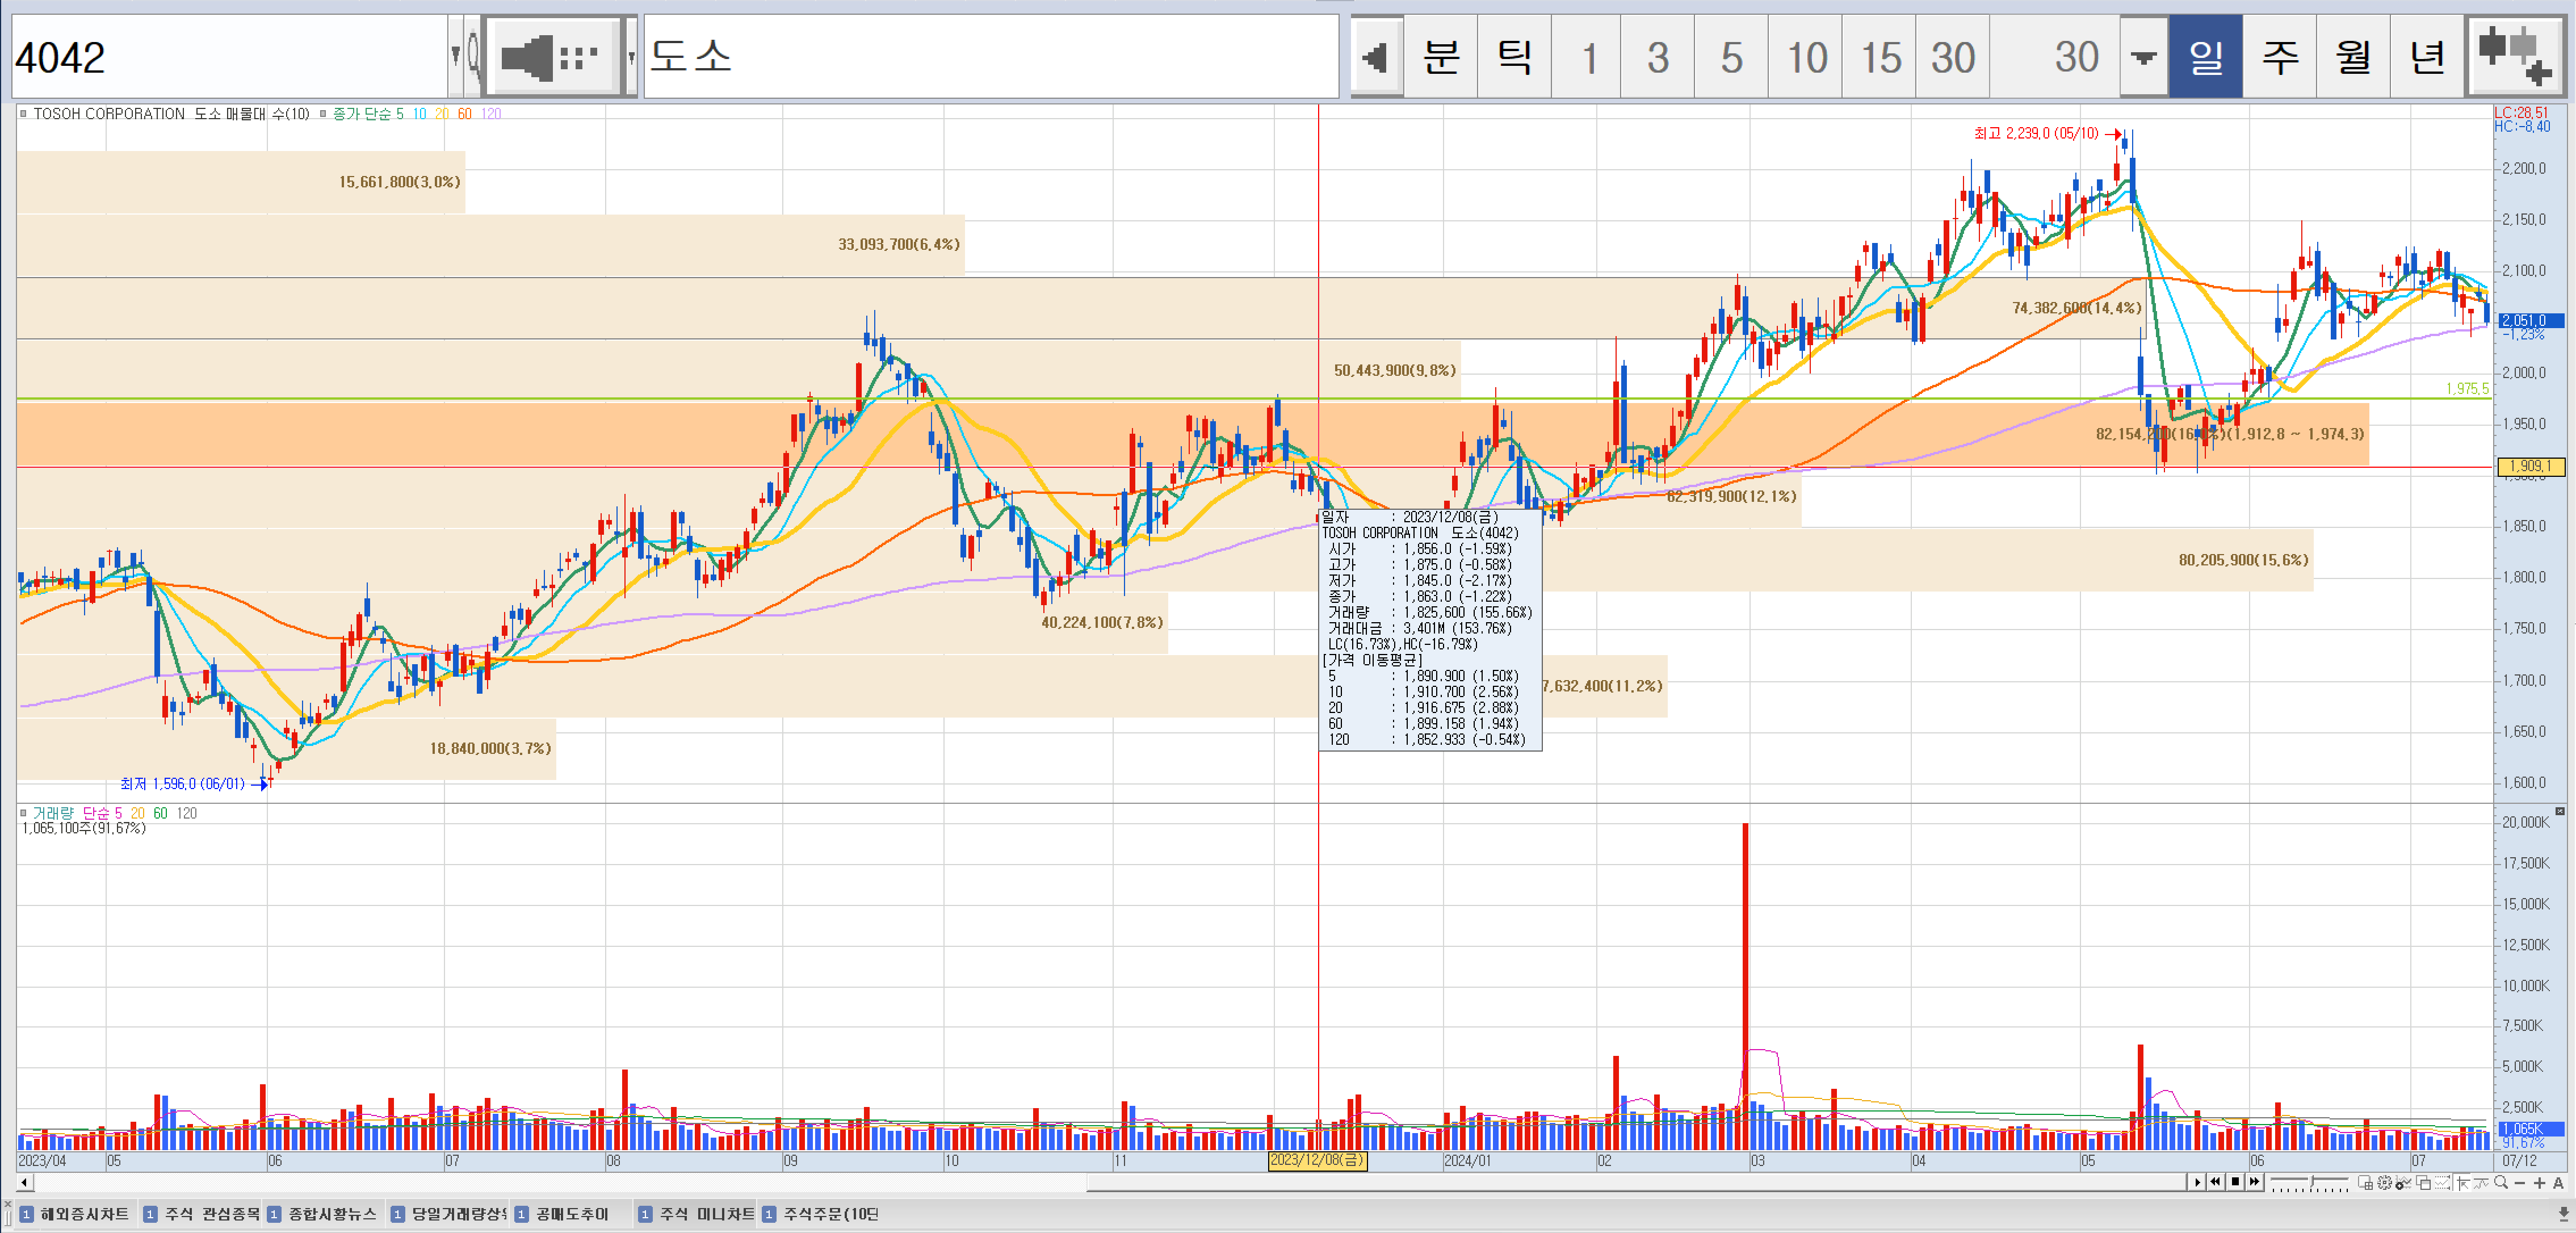Toggle the 일 (daily) period button
This screenshot has width=2576, height=1233.
click(2205, 57)
